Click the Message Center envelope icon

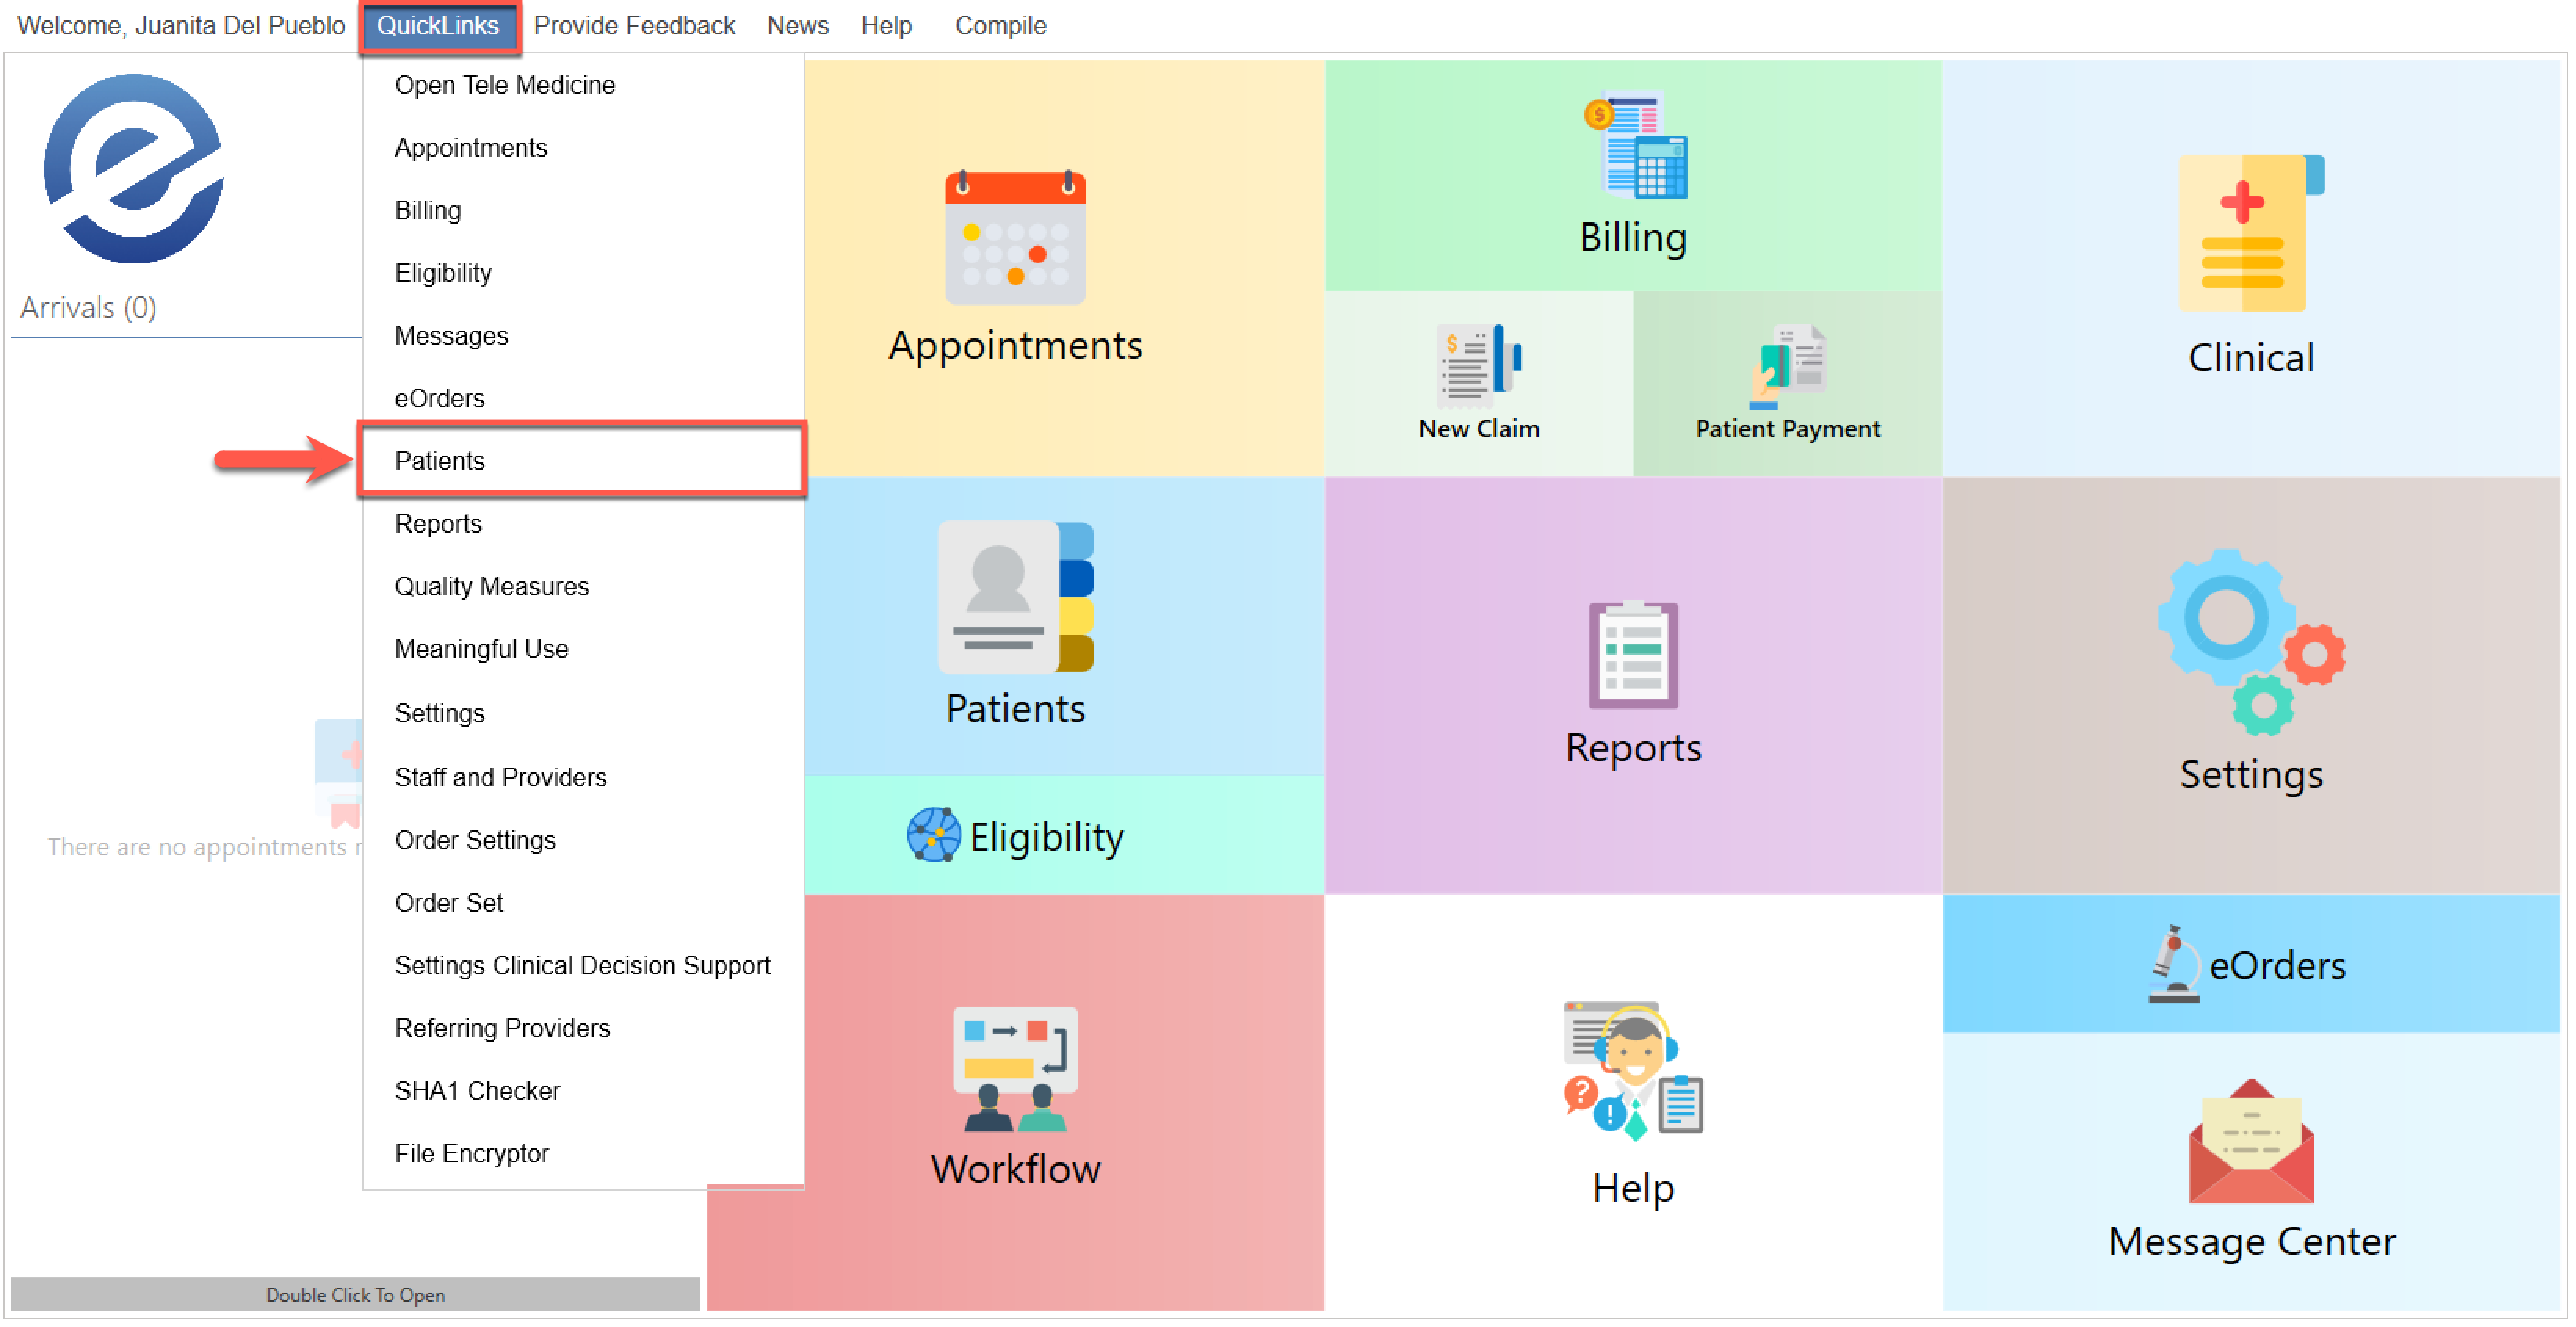coord(2250,1142)
